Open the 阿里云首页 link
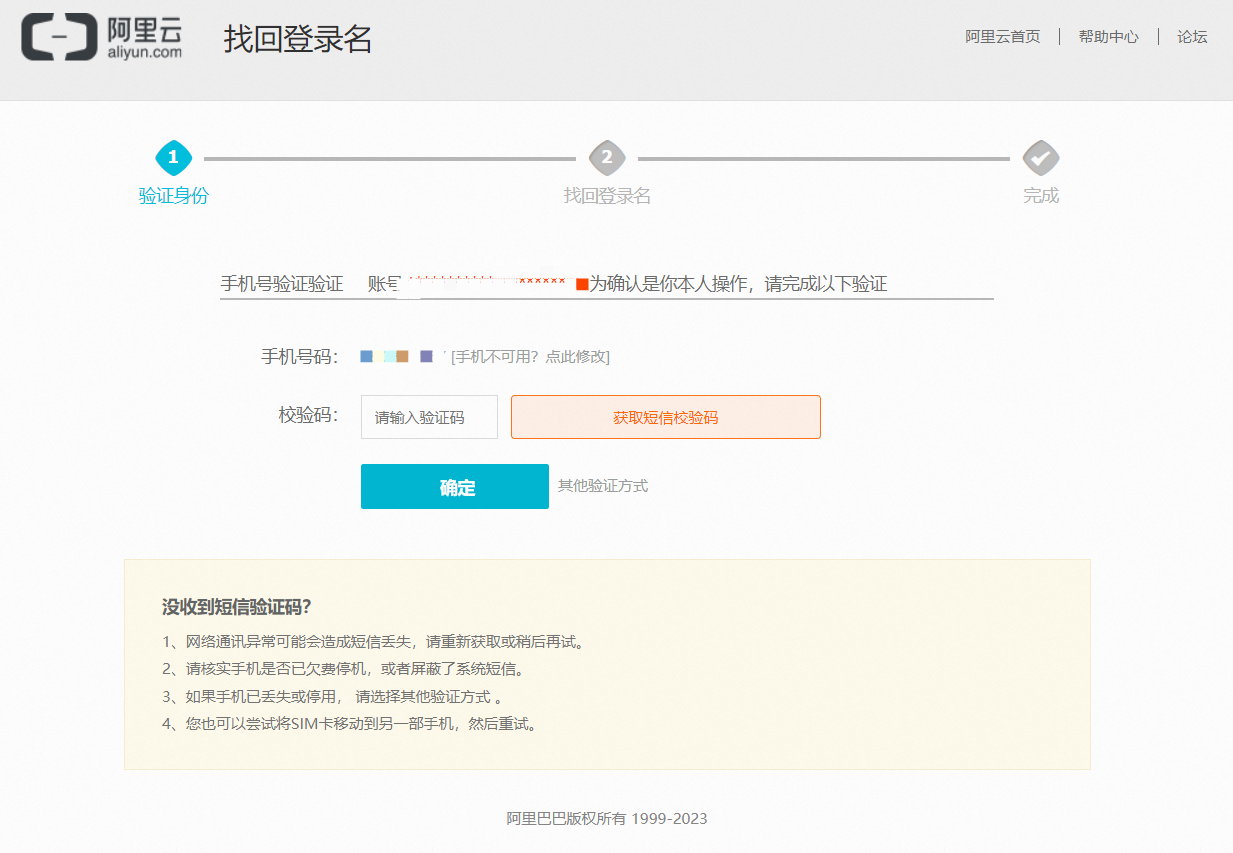The width and height of the screenshot is (1233, 853). tap(1002, 37)
